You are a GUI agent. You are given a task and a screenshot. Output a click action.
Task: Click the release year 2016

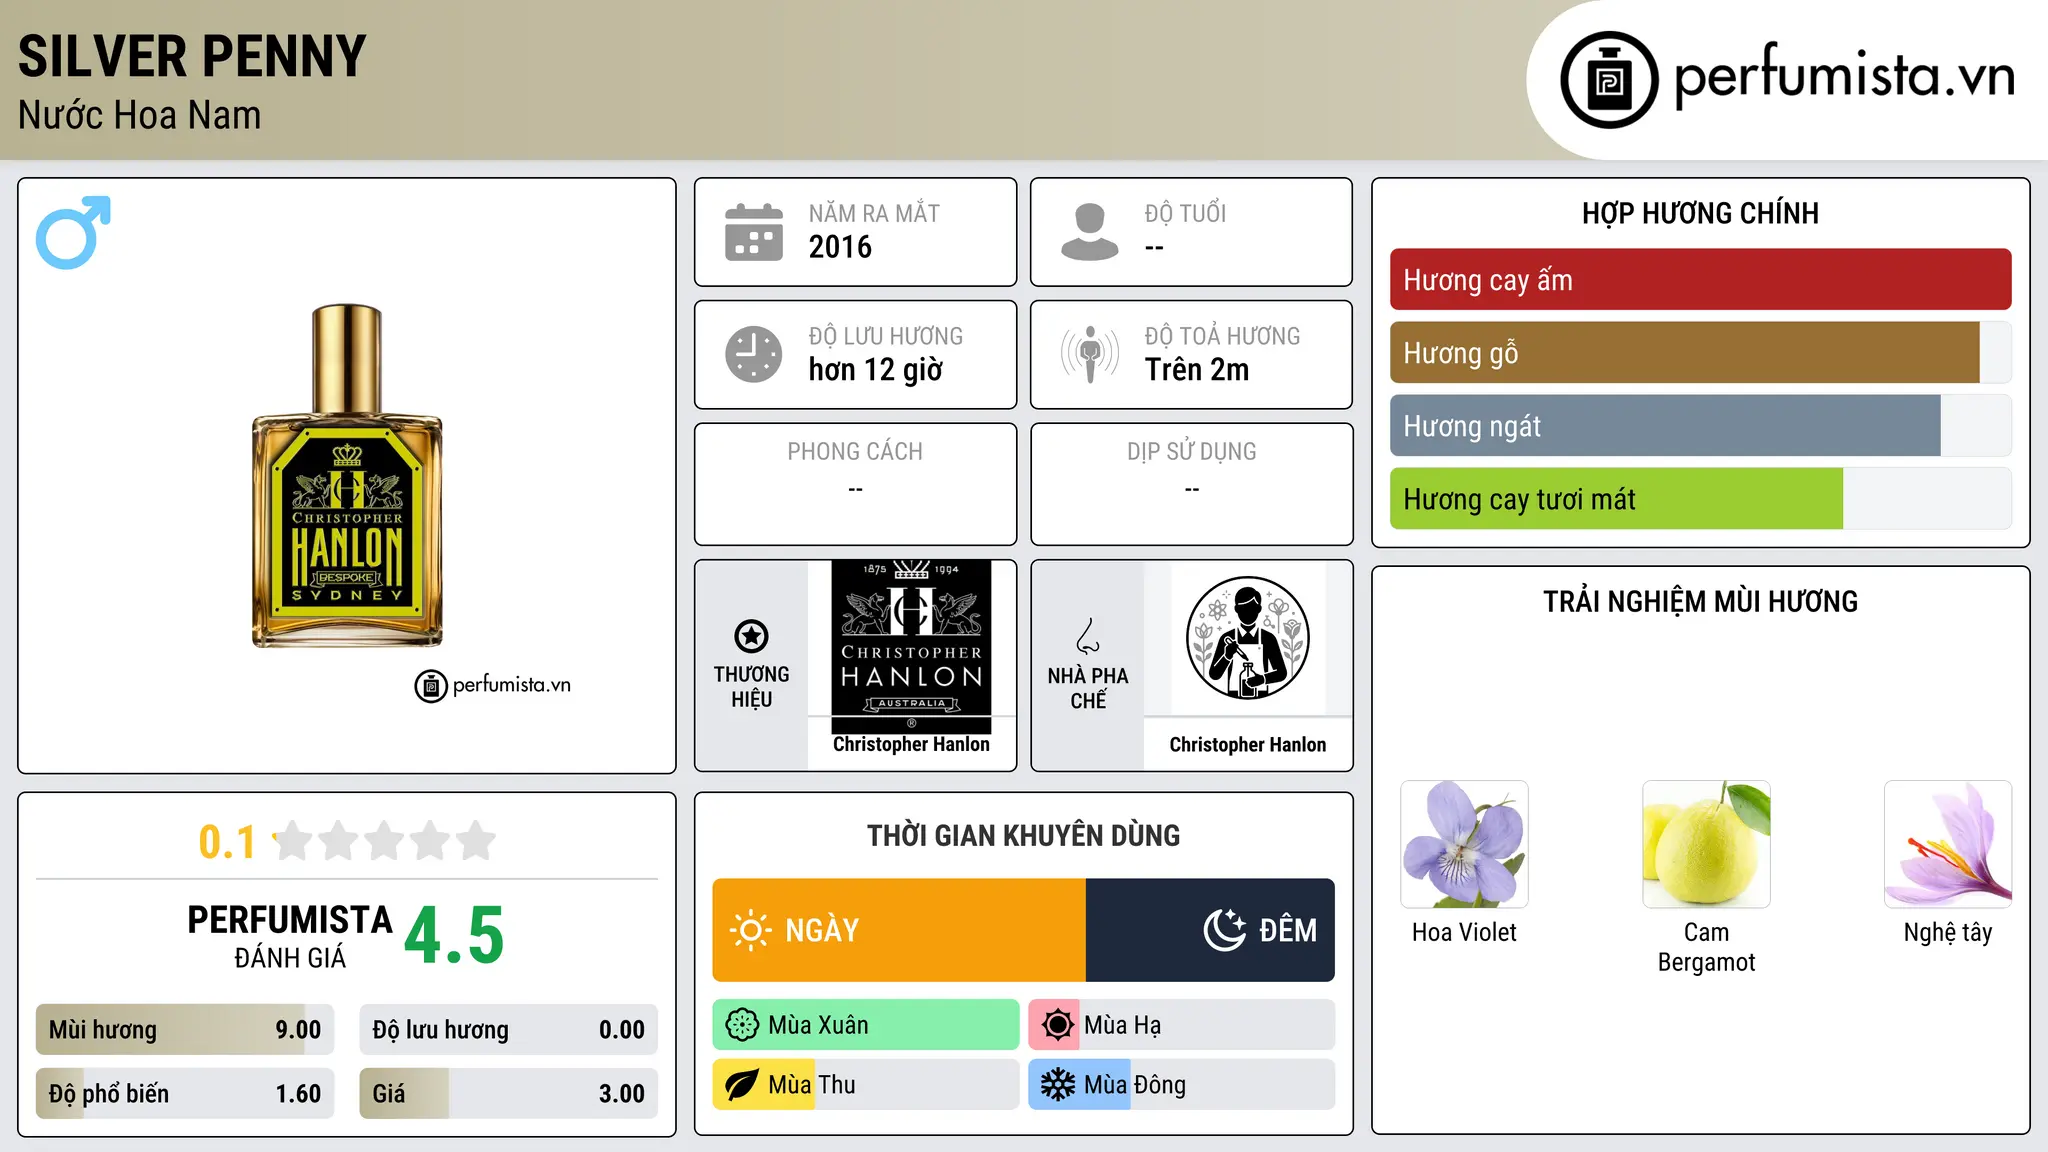click(840, 247)
